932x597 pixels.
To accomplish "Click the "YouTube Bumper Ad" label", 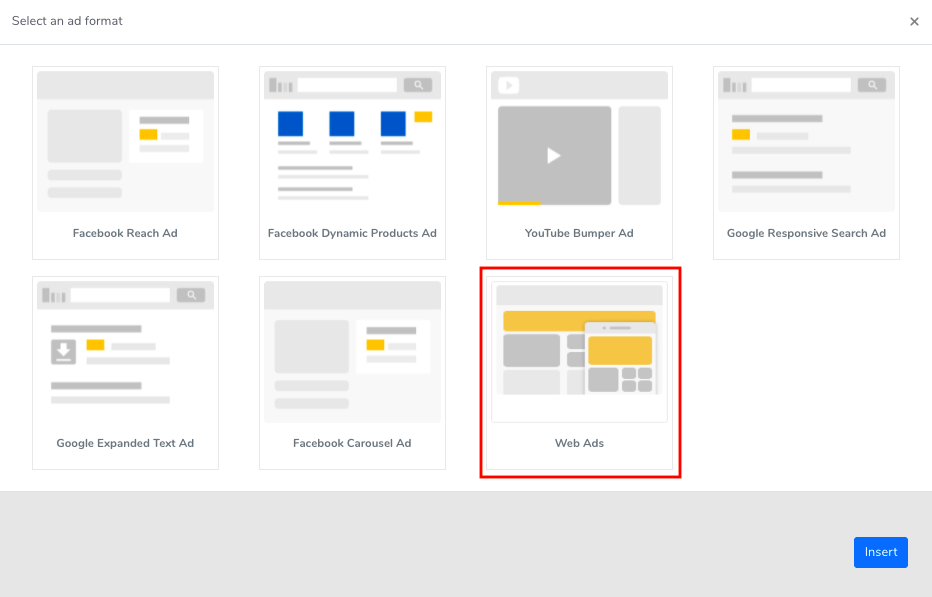I will click(580, 233).
